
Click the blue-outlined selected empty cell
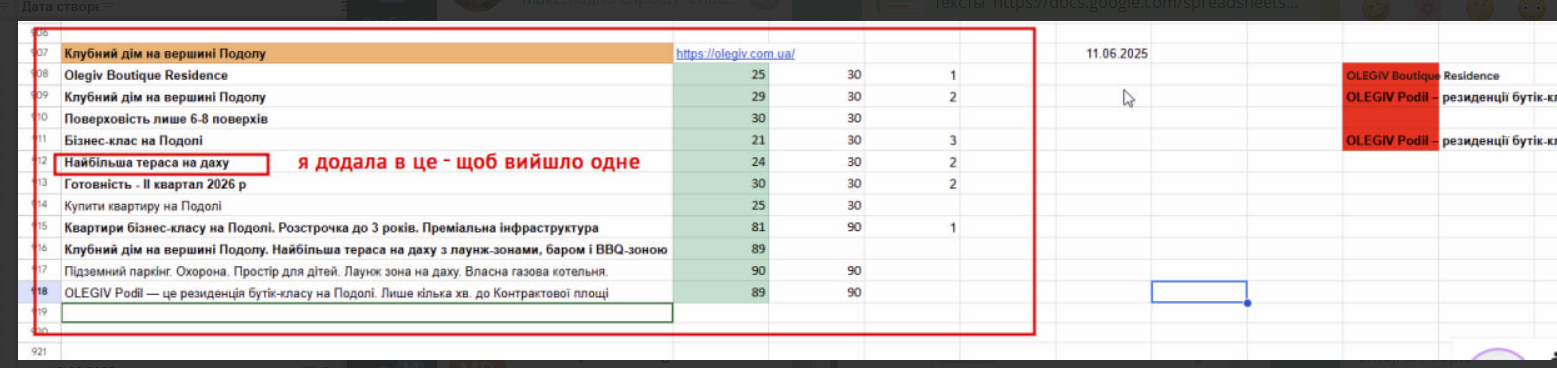pyautogui.click(x=1199, y=292)
